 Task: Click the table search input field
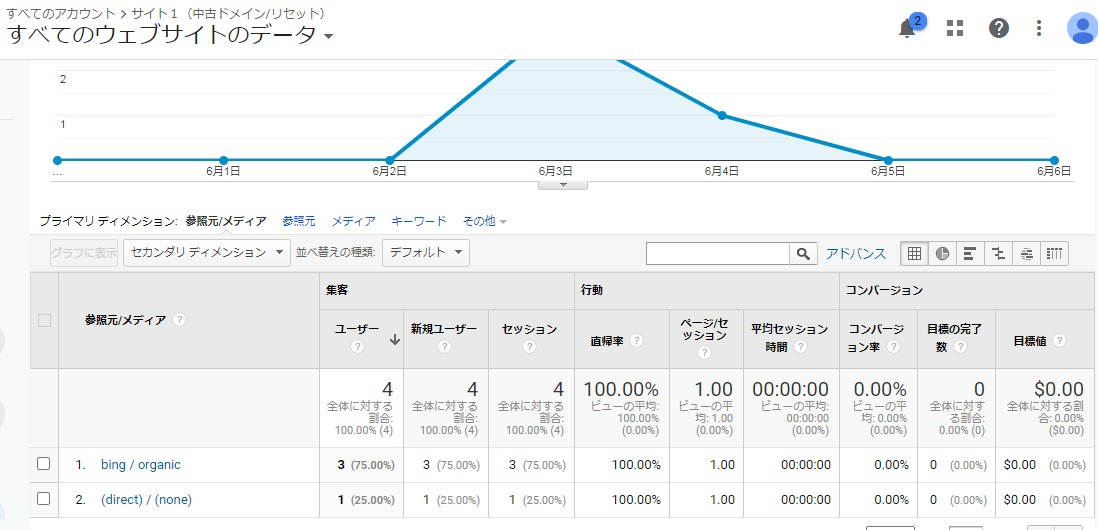(x=718, y=254)
